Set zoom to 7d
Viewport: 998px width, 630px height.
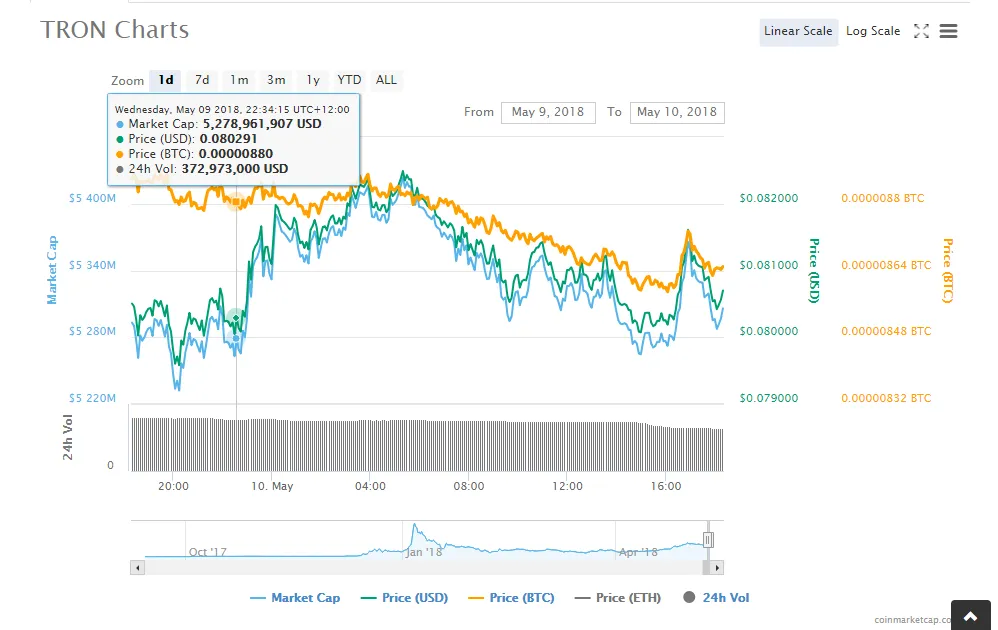coord(202,80)
